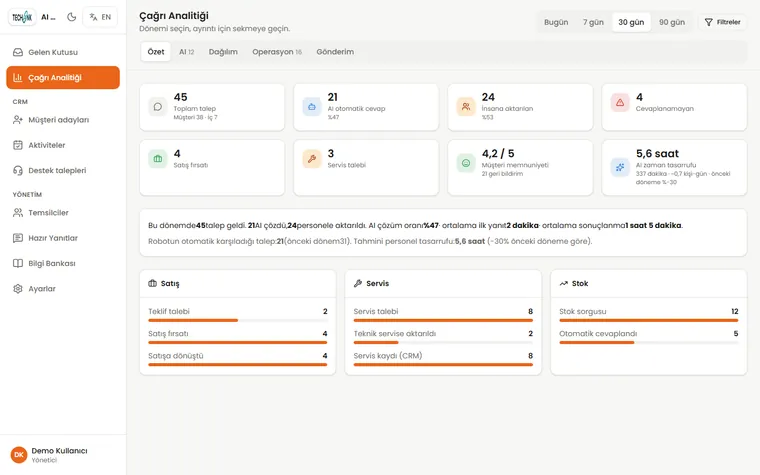Click the Çağrı Analitiği page heading
Viewport: 760px width, 475px height.
click(x=174, y=16)
